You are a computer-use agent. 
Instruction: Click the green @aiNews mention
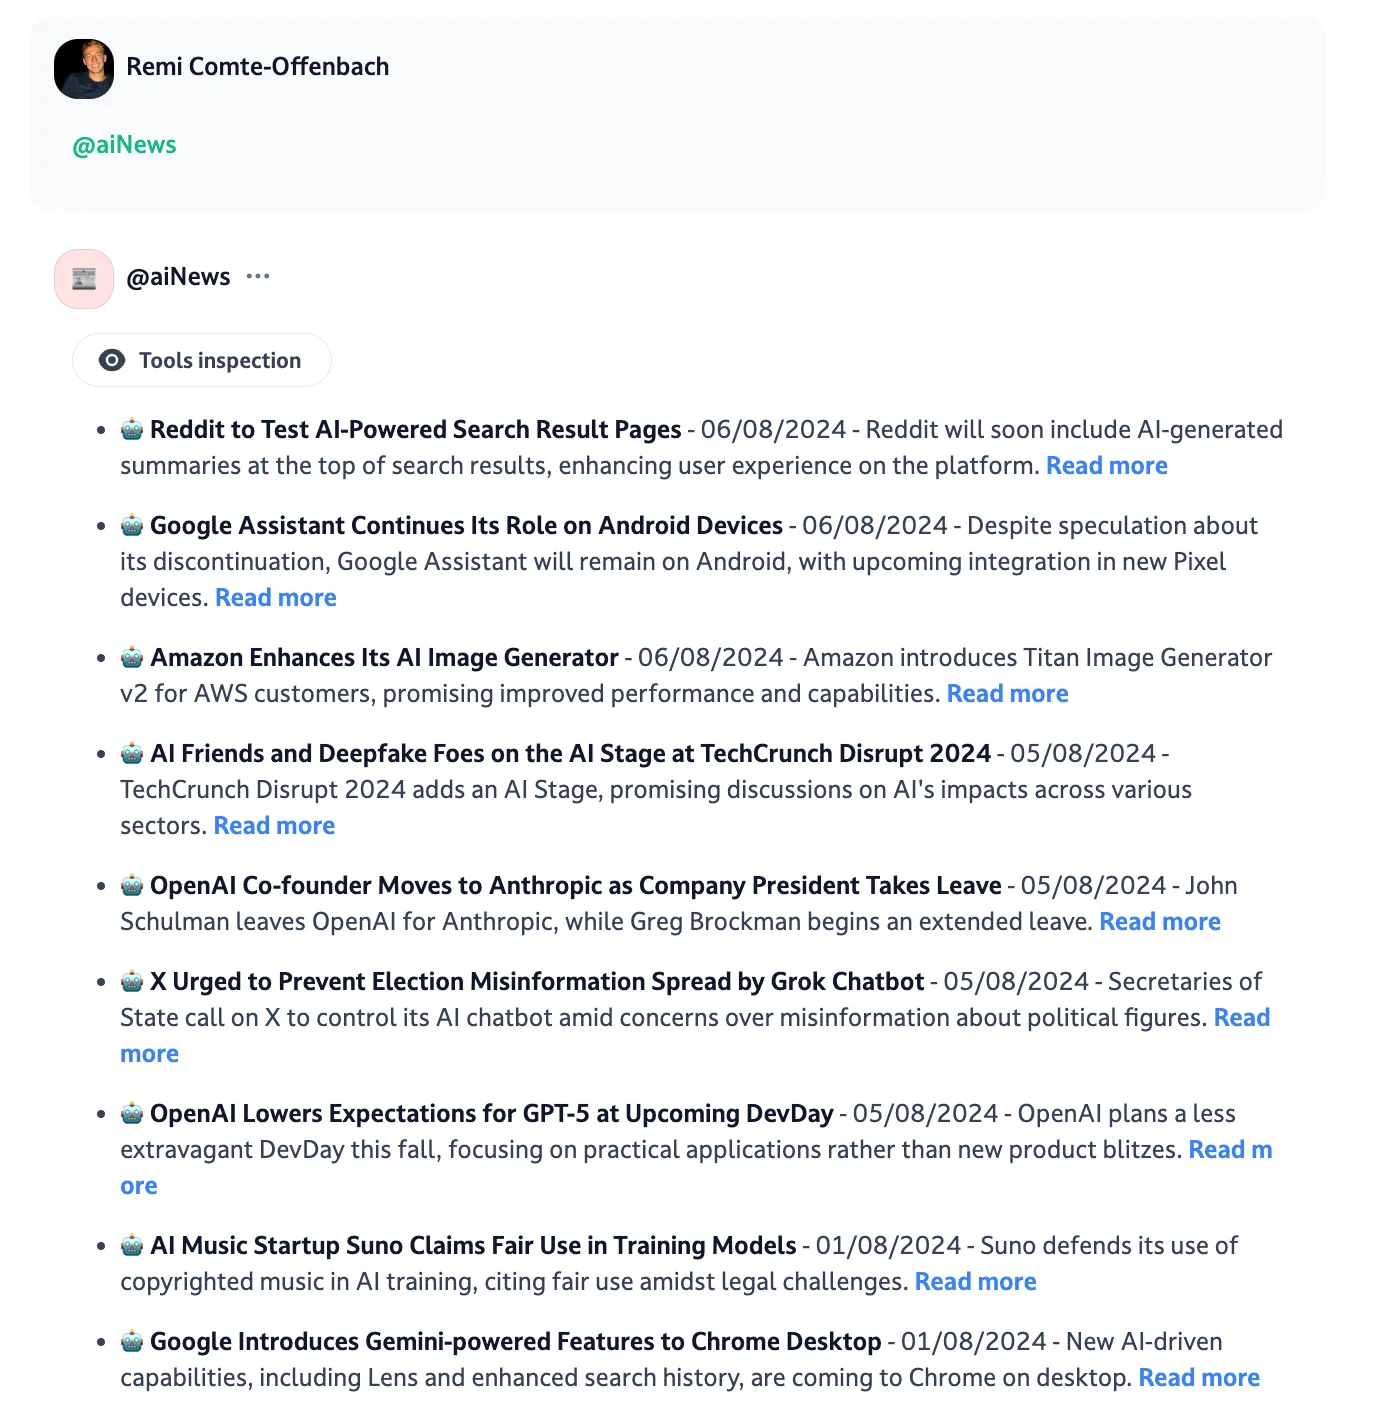(x=124, y=145)
